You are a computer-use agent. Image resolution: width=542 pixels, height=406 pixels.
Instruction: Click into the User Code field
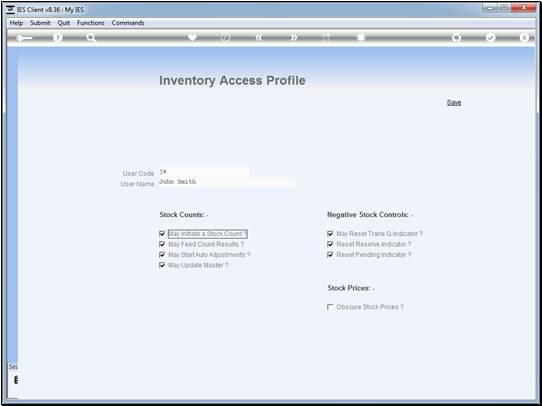point(203,172)
